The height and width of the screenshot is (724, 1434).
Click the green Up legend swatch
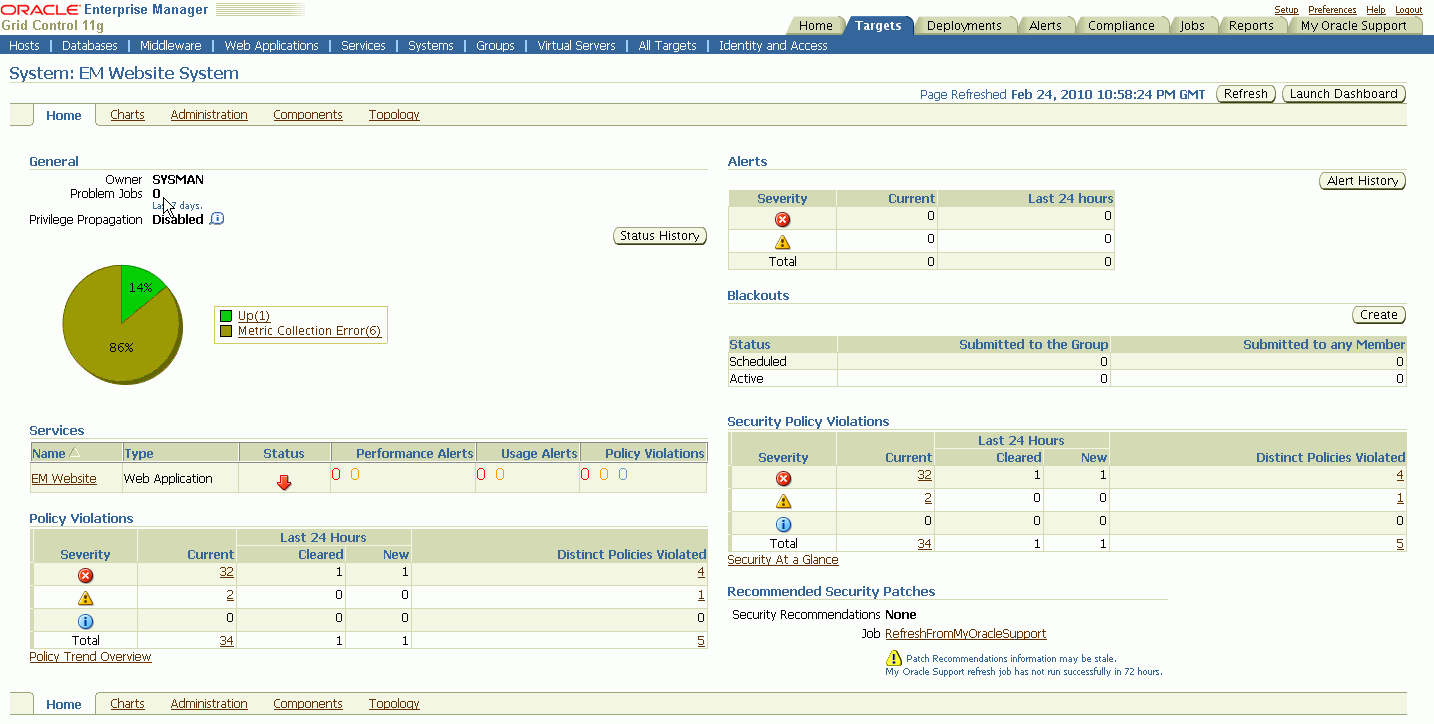226,316
